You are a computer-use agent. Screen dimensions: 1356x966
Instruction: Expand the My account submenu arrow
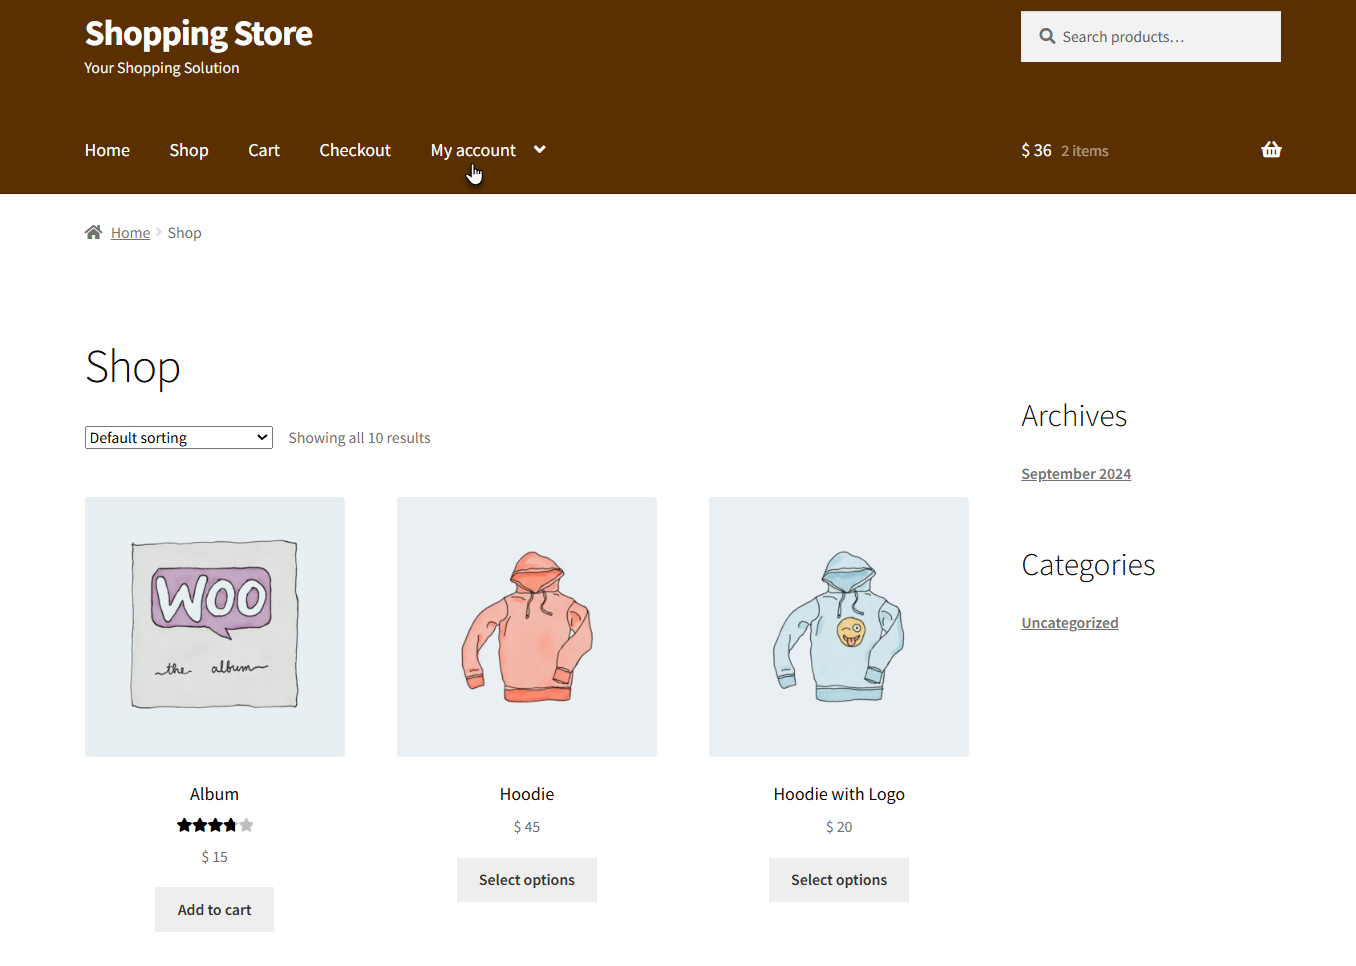540,150
